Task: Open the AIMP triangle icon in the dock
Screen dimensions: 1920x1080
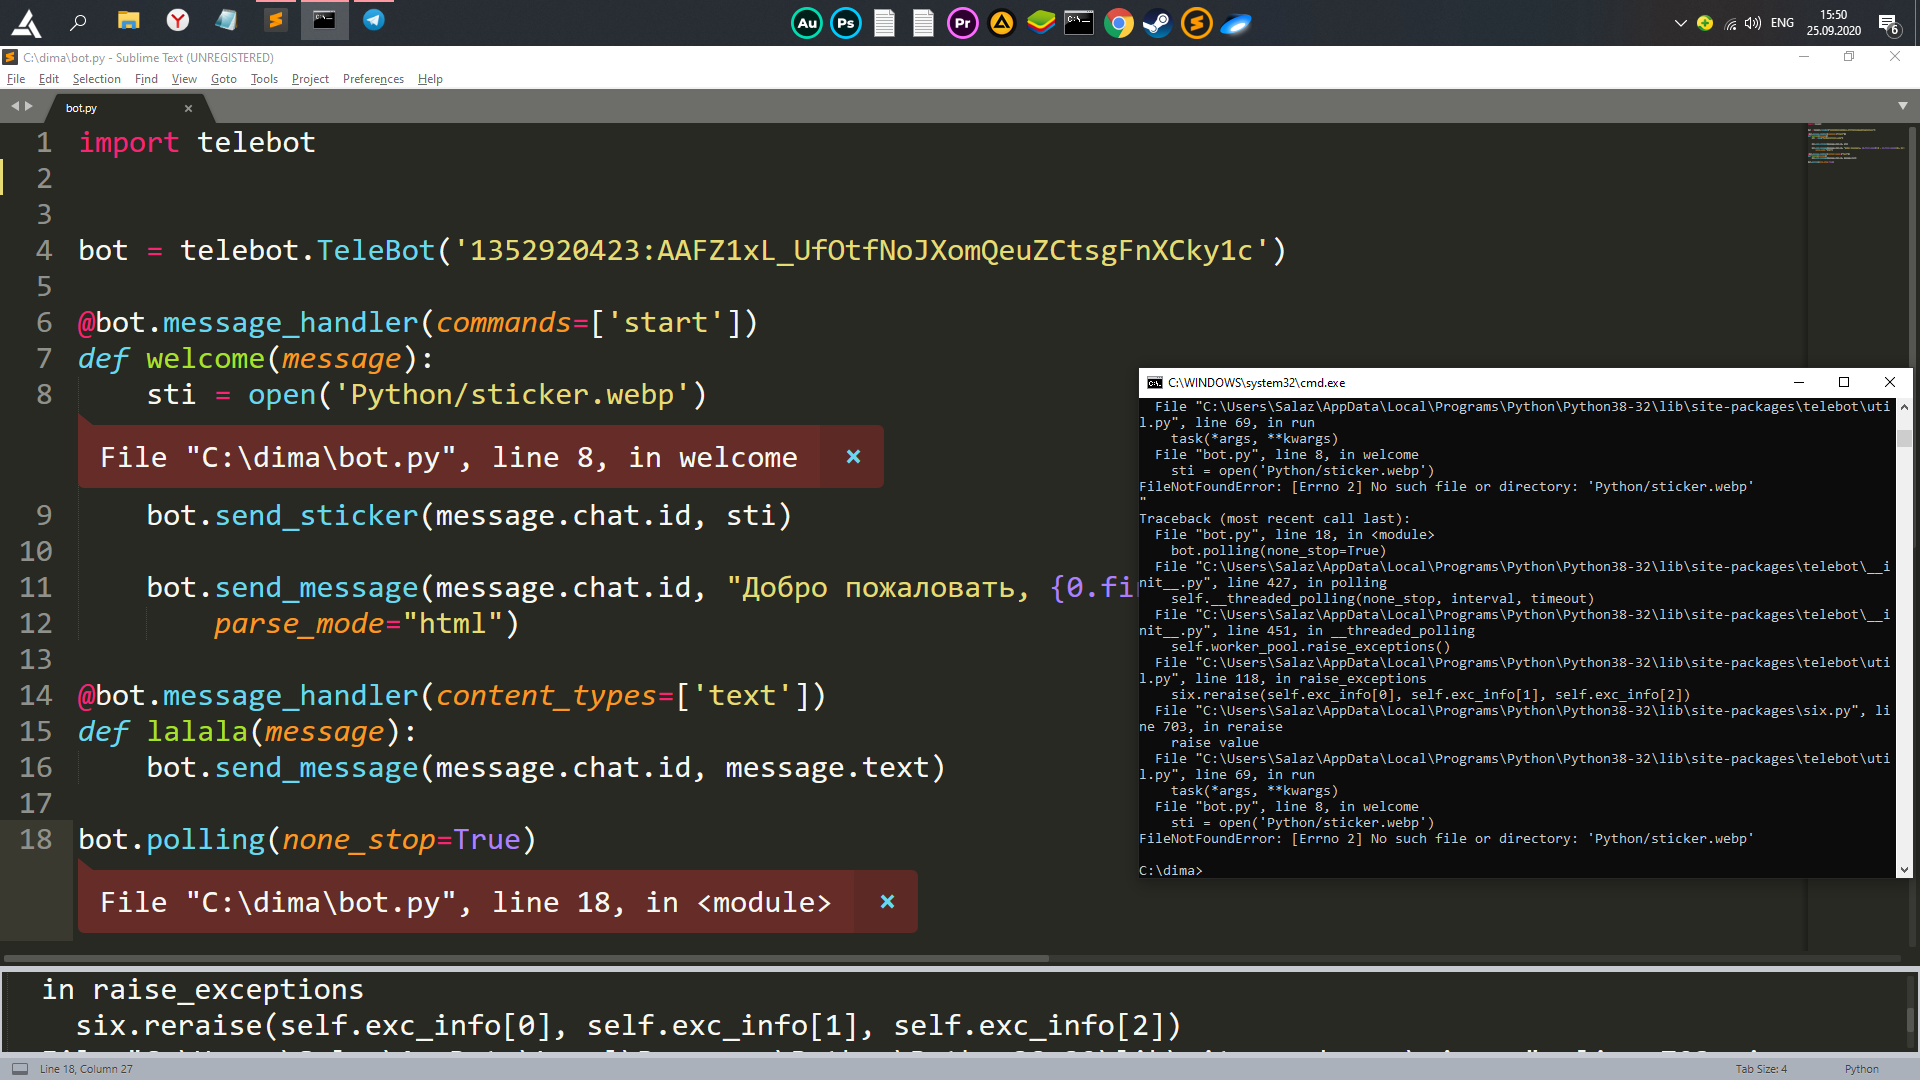Action: click(1001, 23)
